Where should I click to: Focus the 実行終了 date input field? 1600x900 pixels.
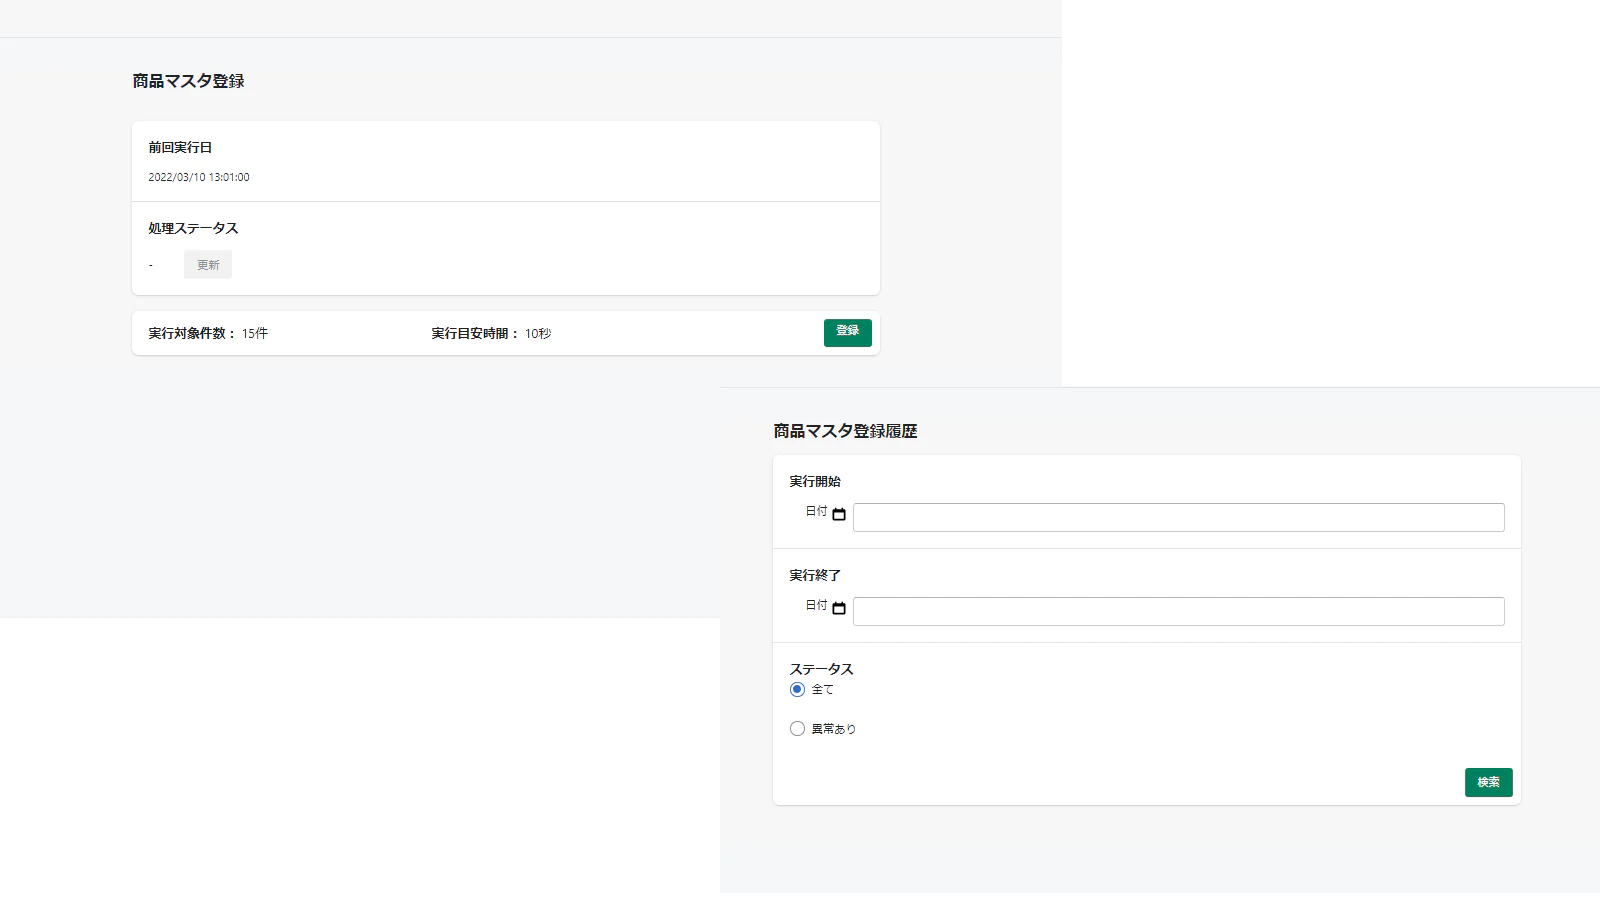[x=1178, y=612]
